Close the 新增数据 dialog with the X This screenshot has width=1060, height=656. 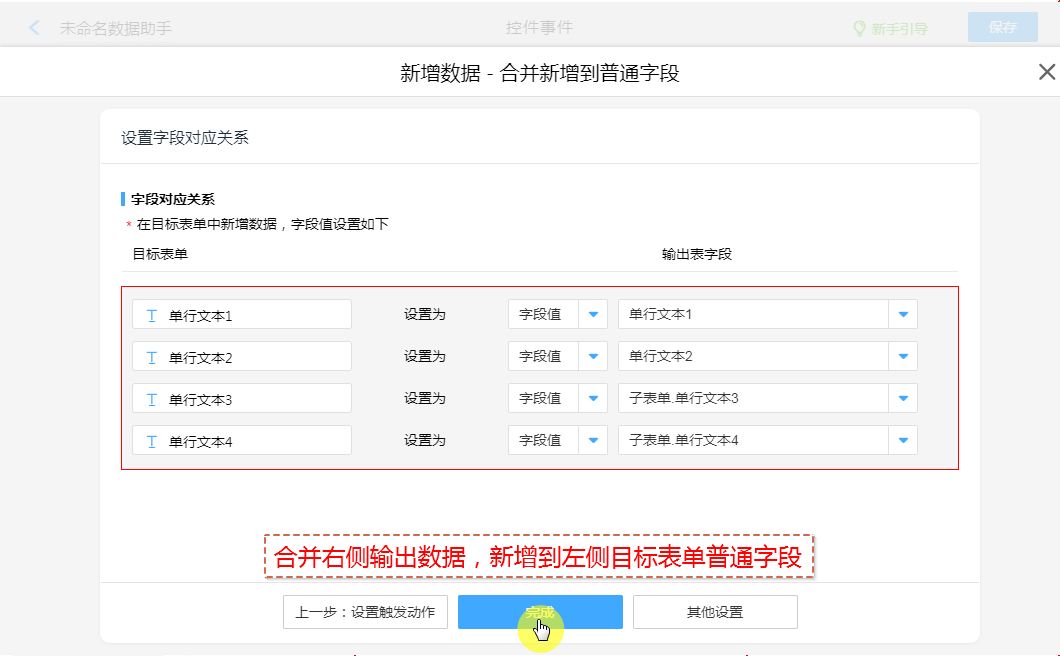pyautogui.click(x=1046, y=72)
